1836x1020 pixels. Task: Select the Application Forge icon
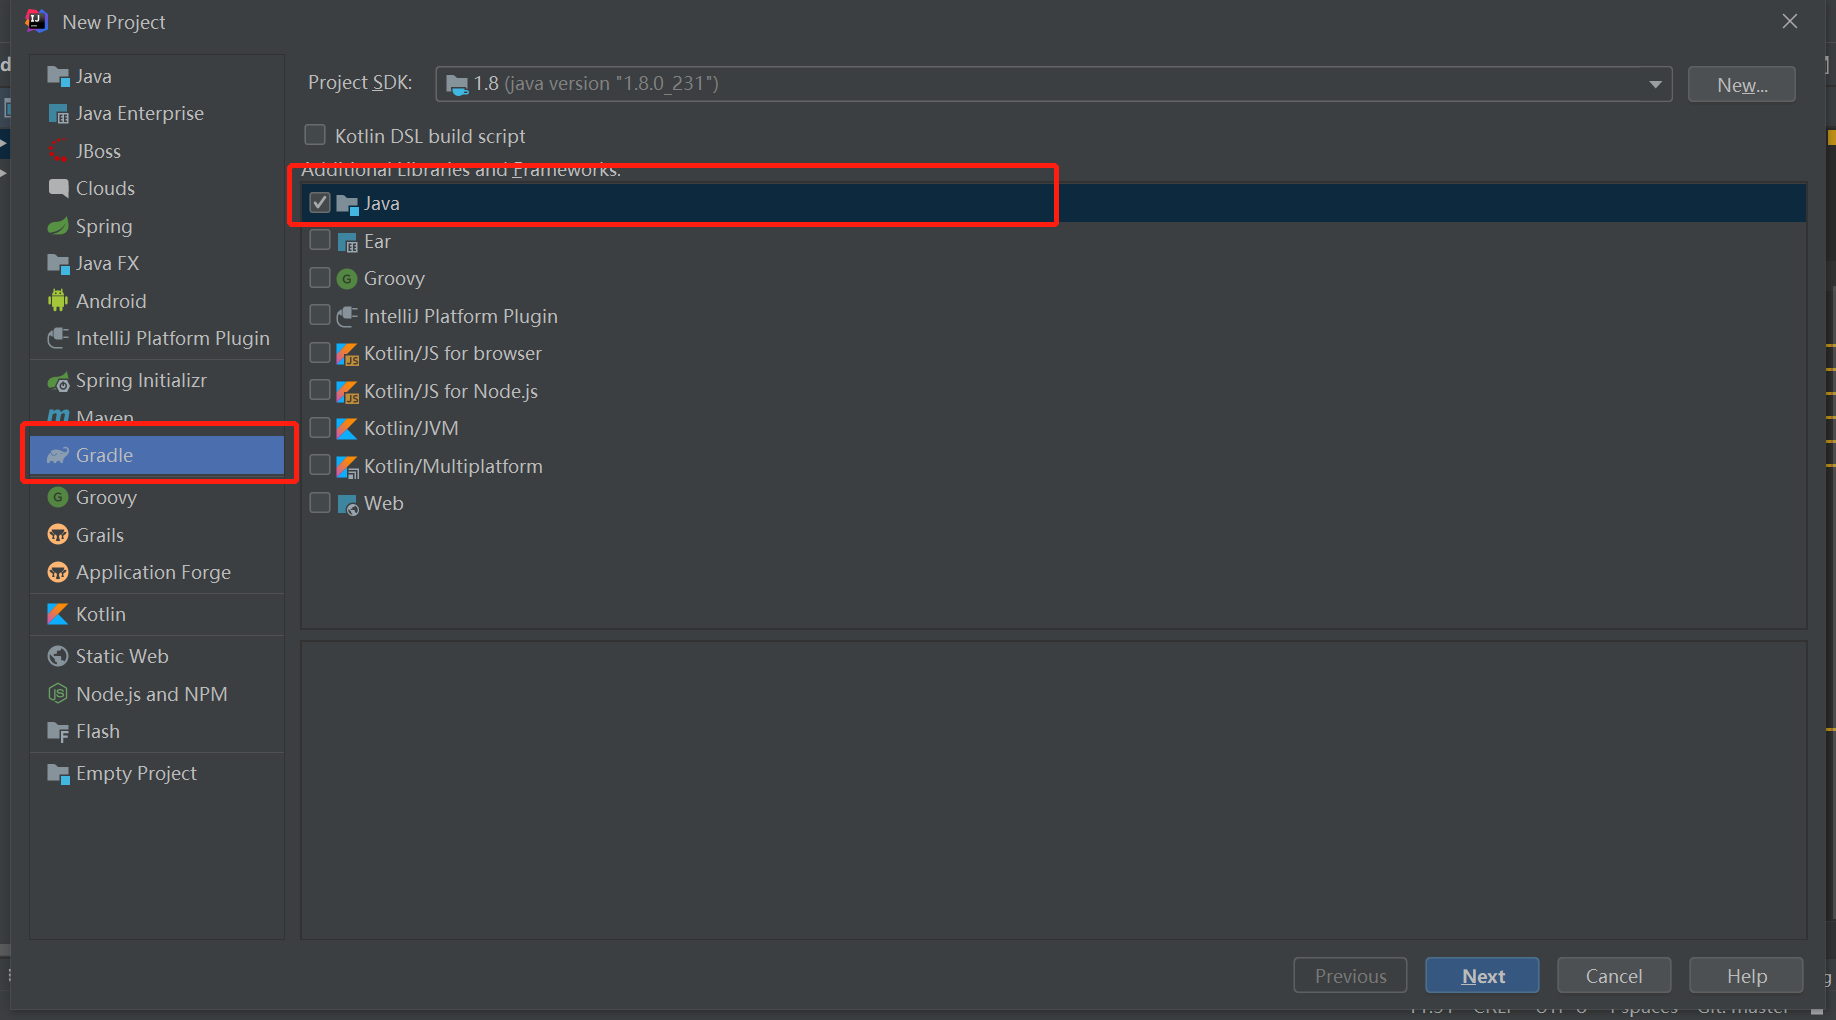[58, 572]
